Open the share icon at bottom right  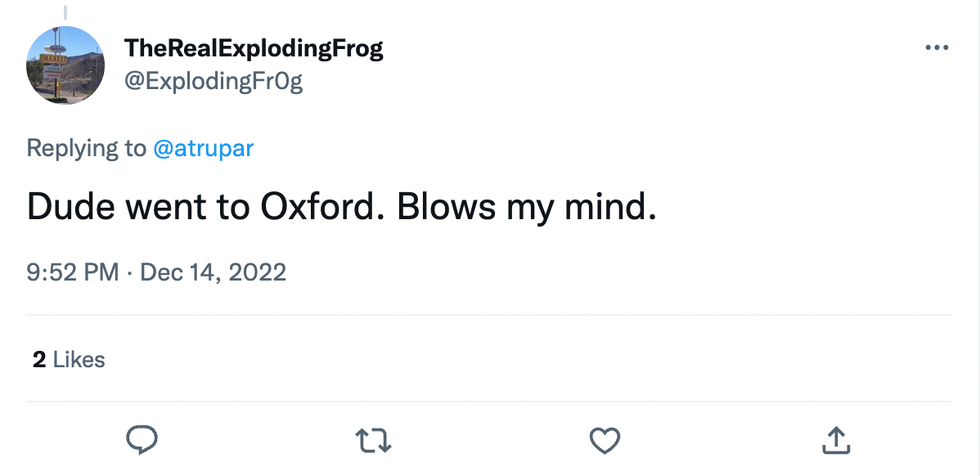(x=836, y=439)
